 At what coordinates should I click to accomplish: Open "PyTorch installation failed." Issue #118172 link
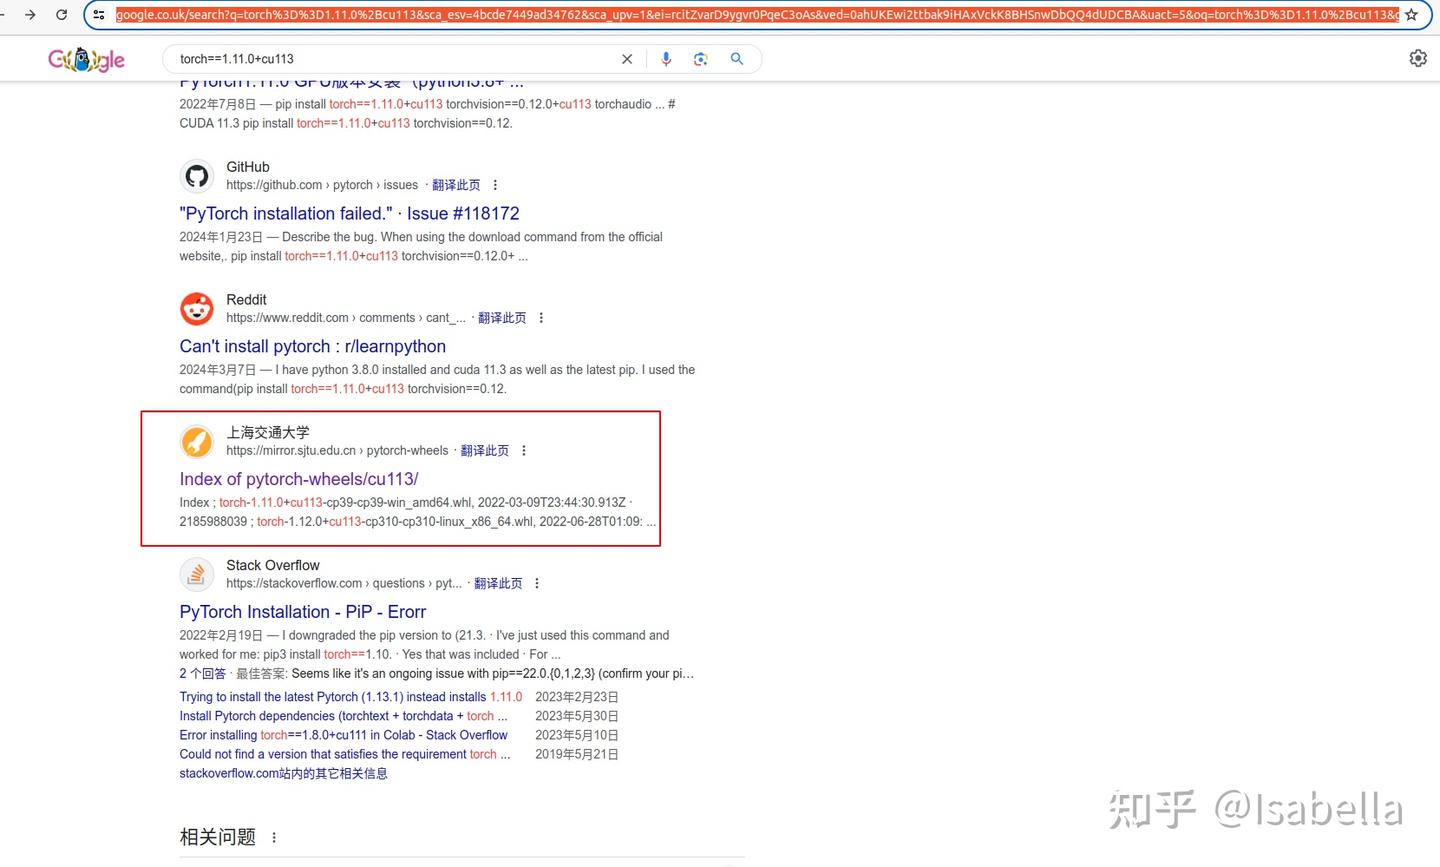point(349,213)
